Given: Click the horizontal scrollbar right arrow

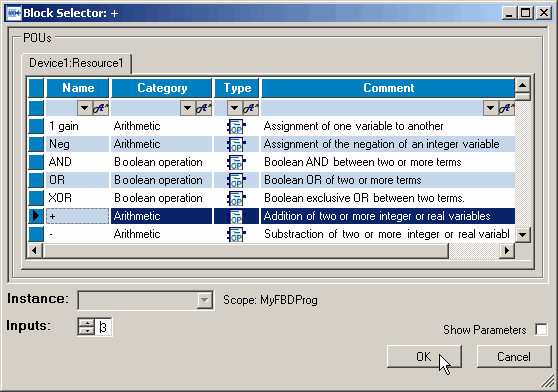Looking at the screenshot, I should click(x=506, y=250).
